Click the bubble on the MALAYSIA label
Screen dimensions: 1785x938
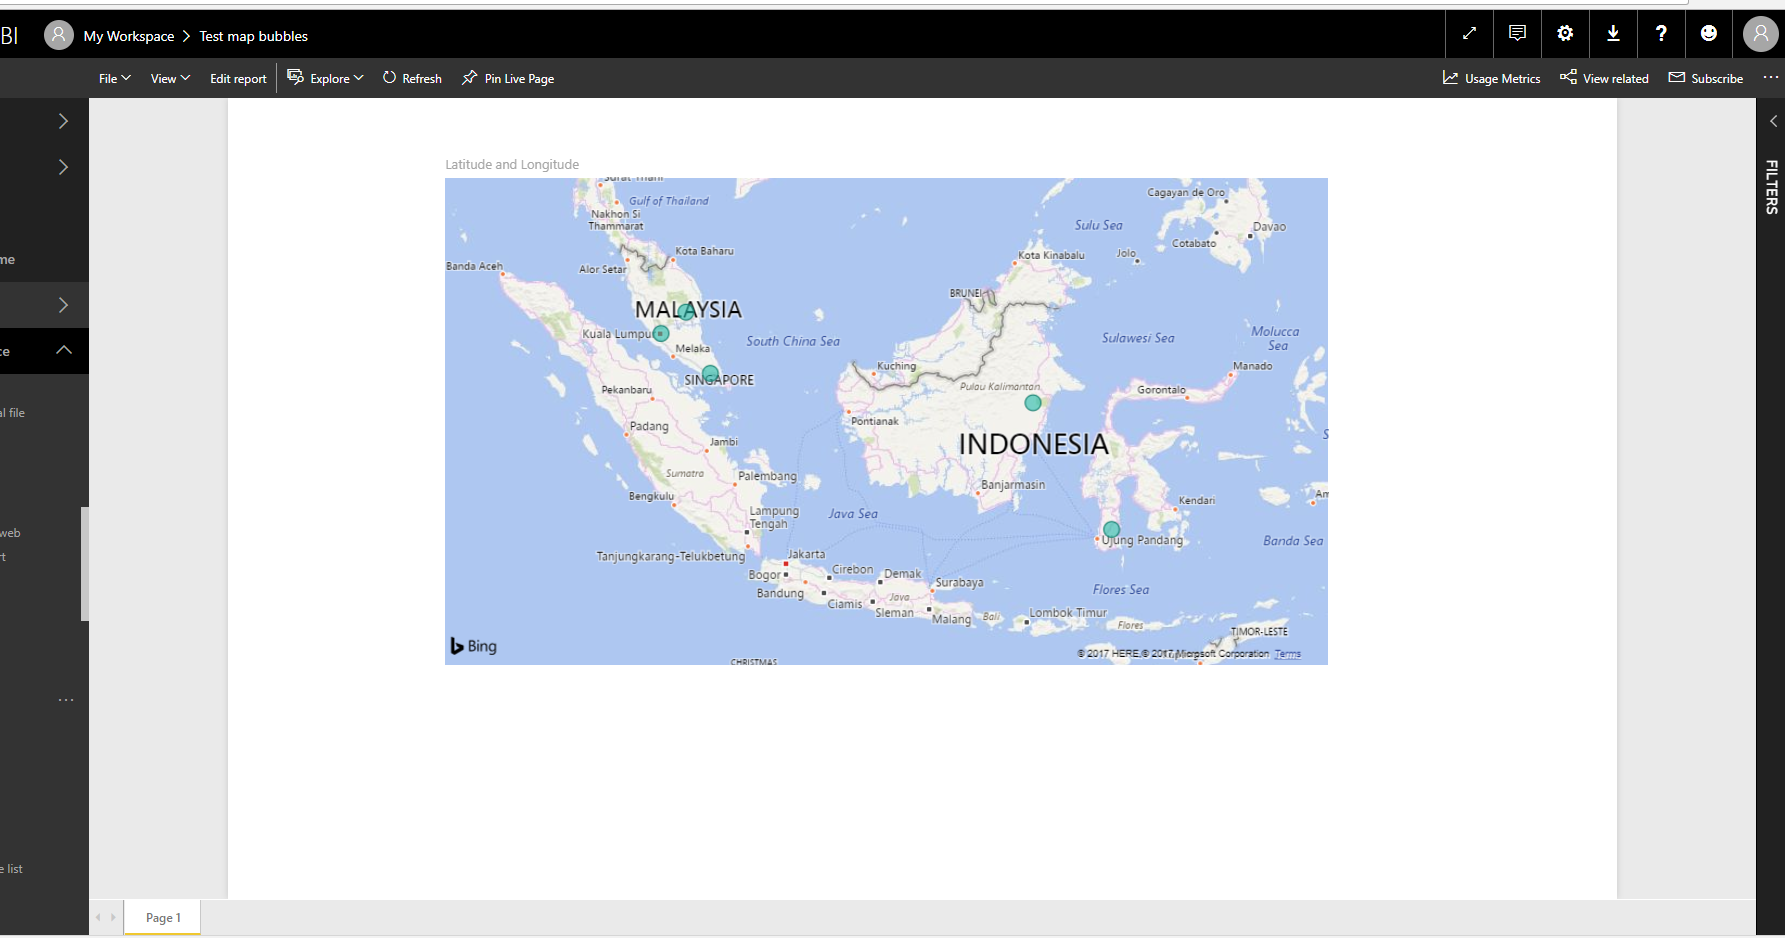click(x=686, y=312)
